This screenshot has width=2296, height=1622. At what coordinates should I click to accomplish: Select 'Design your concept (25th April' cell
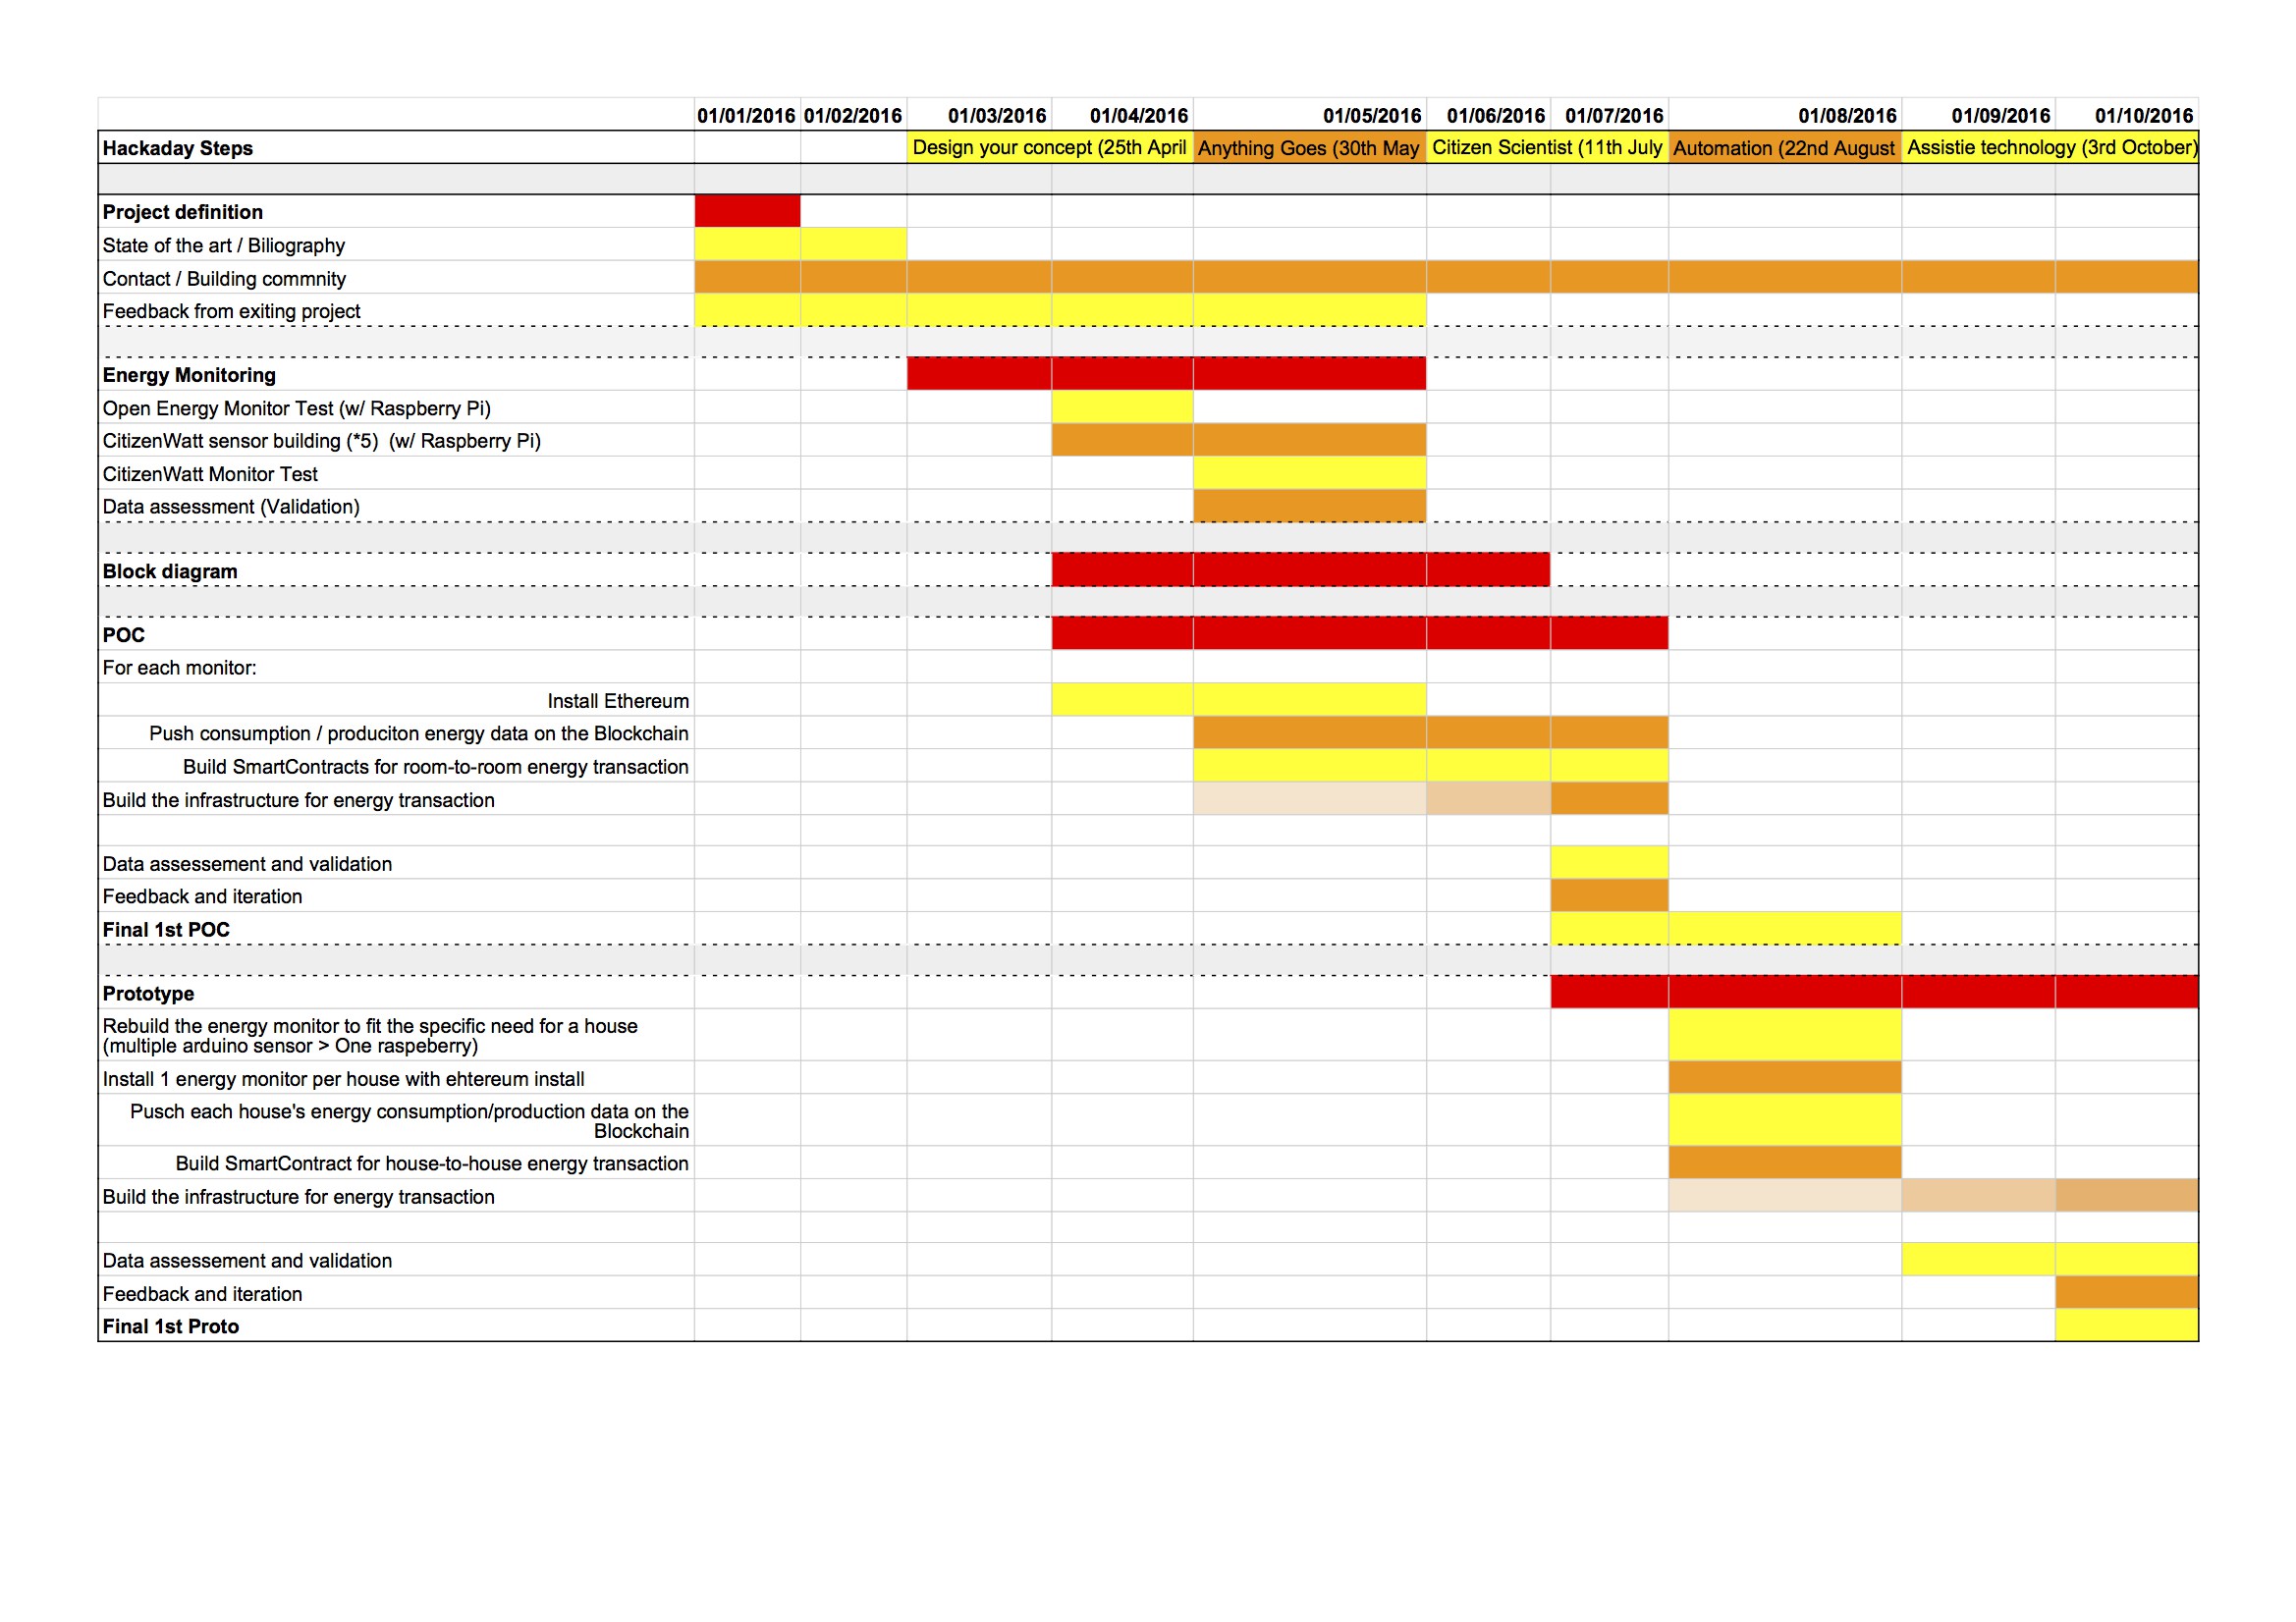tap(1049, 147)
